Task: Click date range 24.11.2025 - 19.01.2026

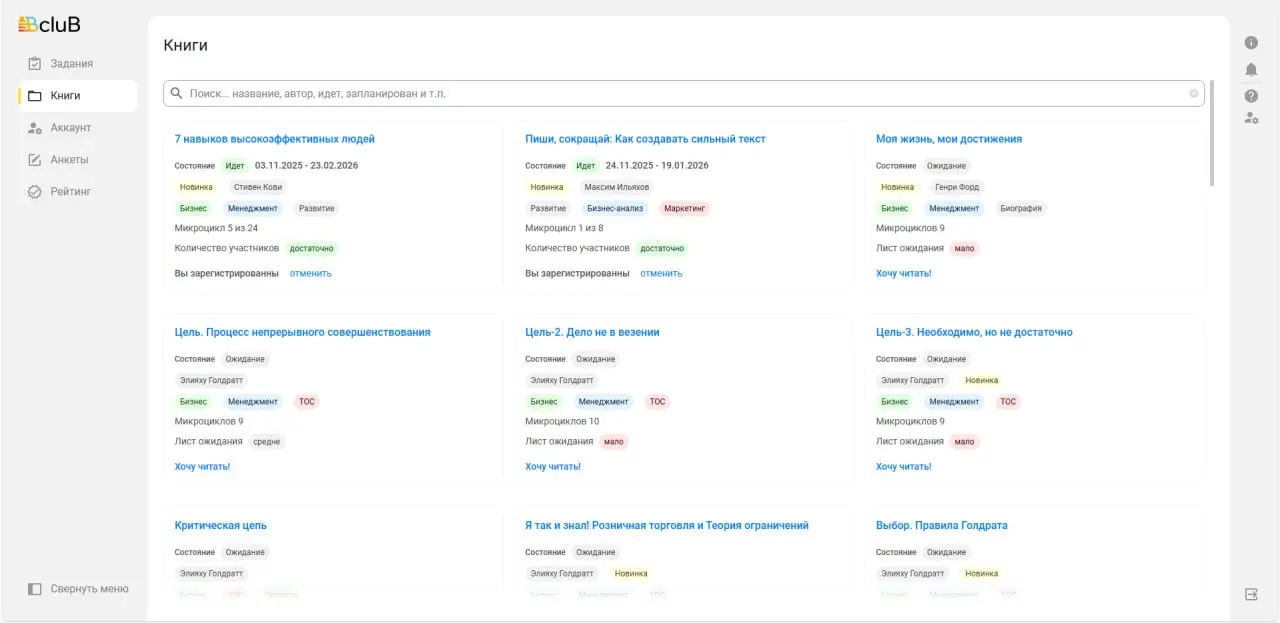Action: (x=657, y=166)
